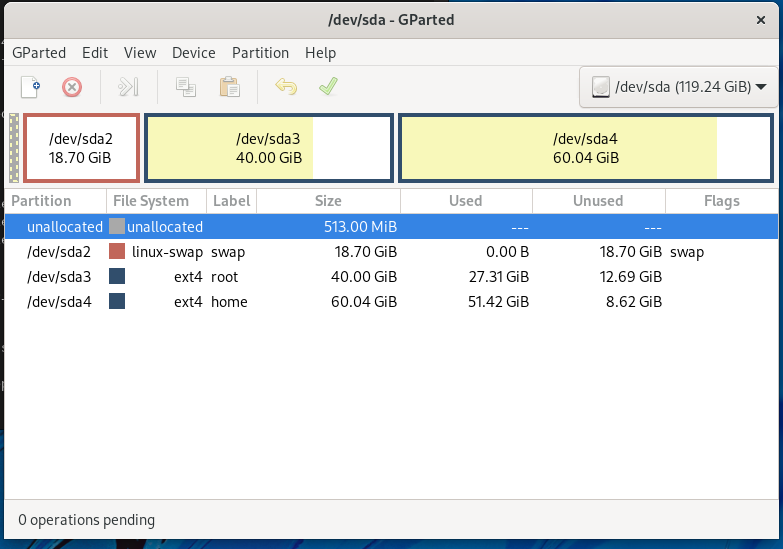The image size is (783, 549).
Task: Click the swap flag cell
Action: click(x=687, y=252)
